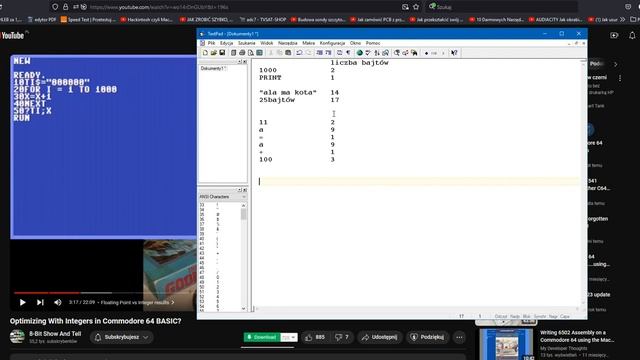Viewport: 640px width, 360px height.
Task: Click the 8-Bit Show And Tell channel avatar
Action: point(17,337)
